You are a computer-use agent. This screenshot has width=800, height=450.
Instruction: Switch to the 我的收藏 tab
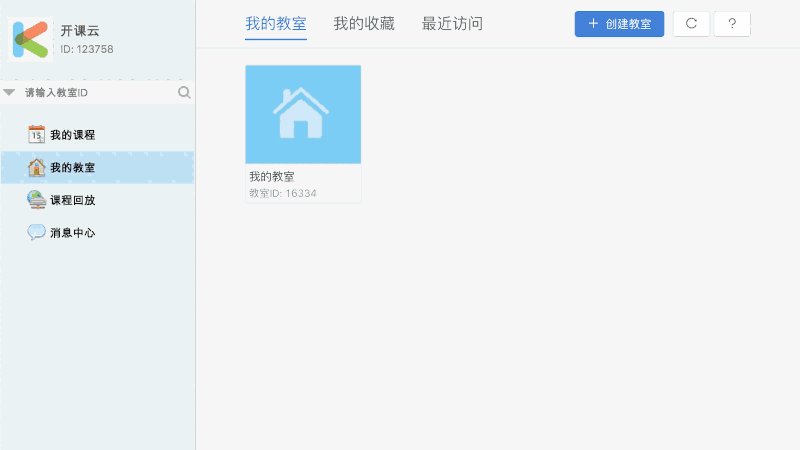364,24
